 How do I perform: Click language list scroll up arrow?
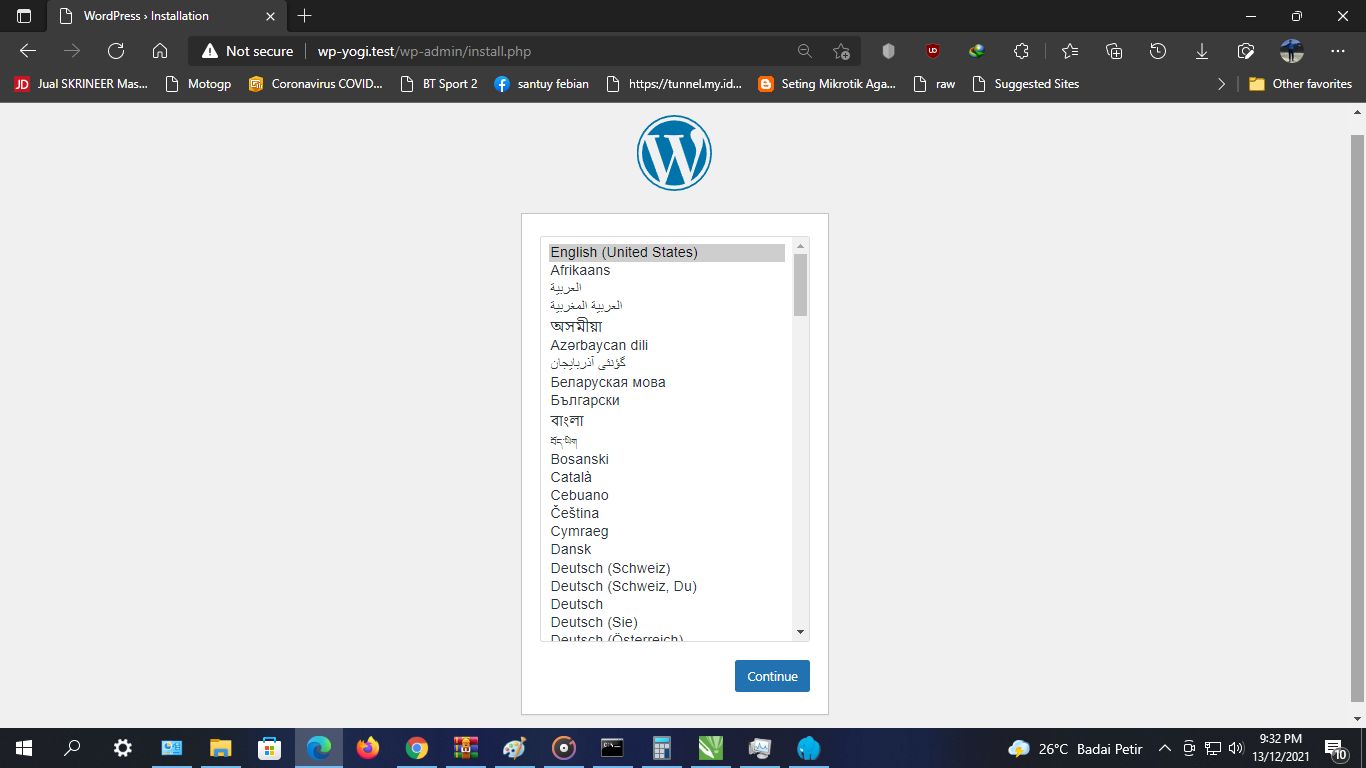800,246
